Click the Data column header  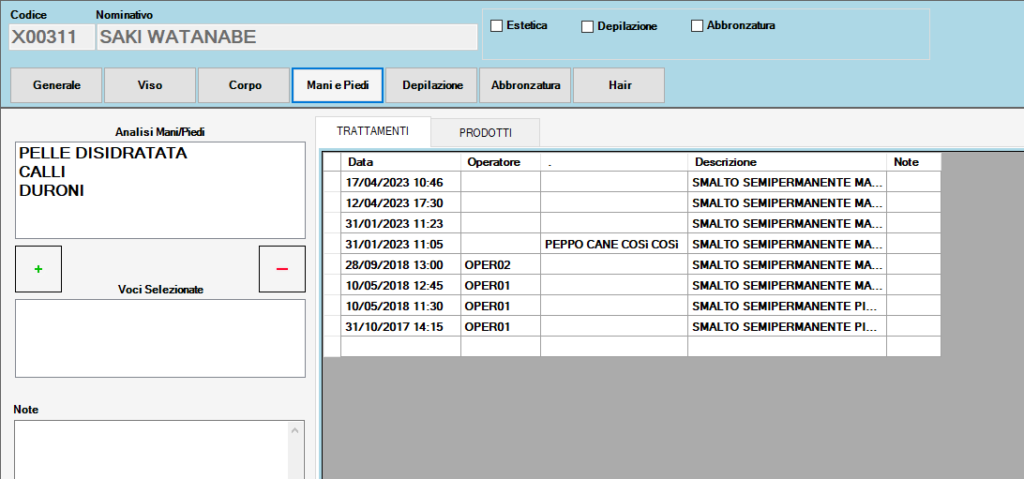pos(400,162)
